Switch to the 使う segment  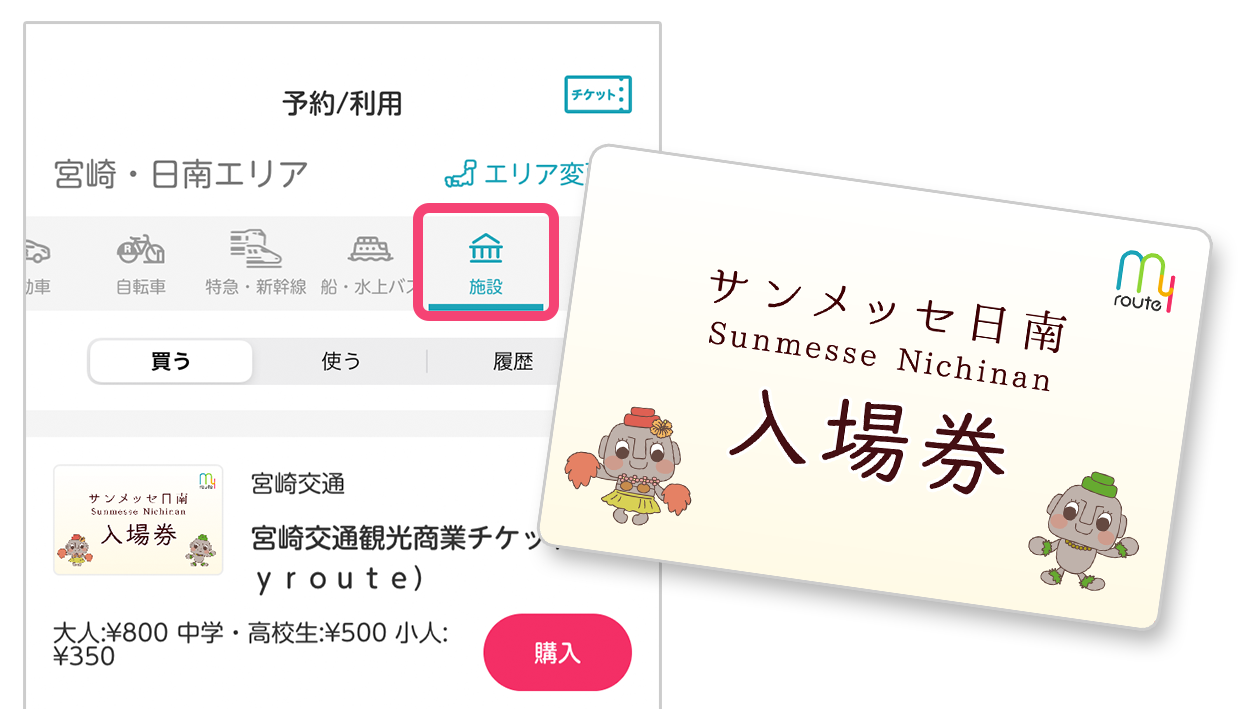pos(341,361)
